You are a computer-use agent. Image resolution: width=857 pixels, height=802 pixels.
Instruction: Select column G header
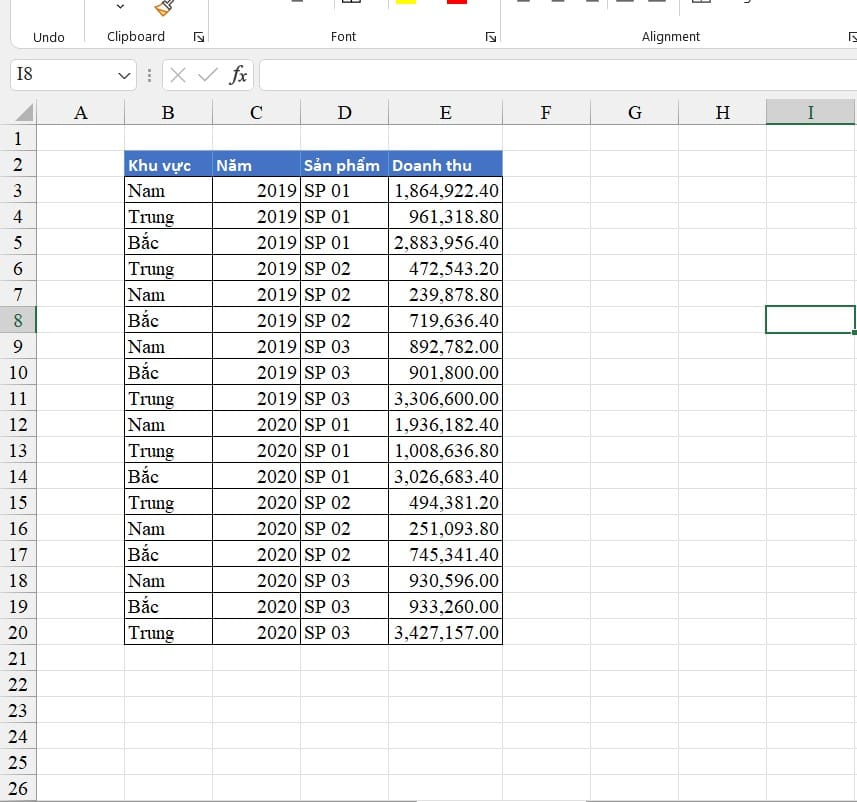[x=635, y=113]
